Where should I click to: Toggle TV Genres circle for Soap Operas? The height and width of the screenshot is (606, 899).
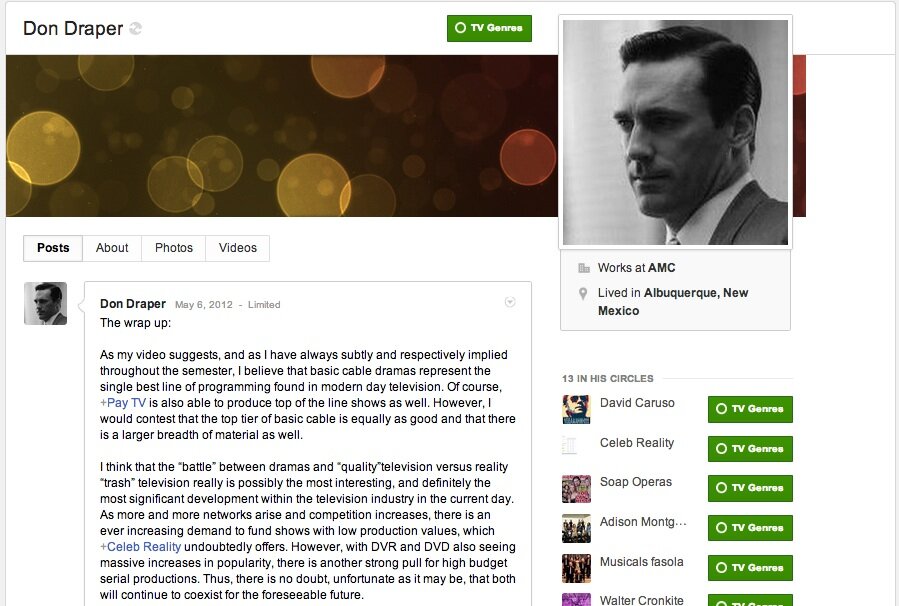(750, 488)
